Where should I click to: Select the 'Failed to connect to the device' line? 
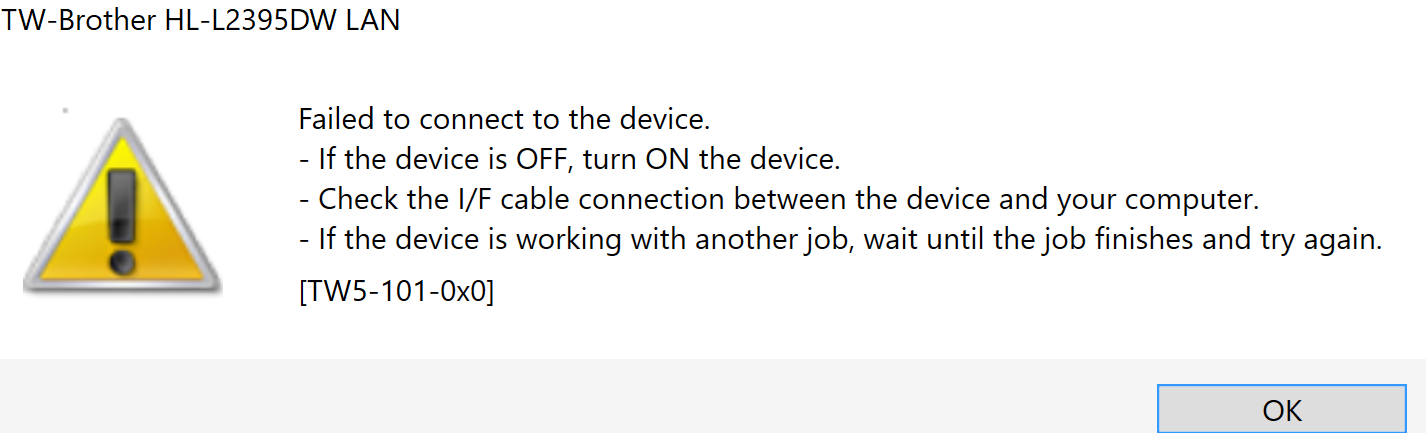tap(504, 119)
